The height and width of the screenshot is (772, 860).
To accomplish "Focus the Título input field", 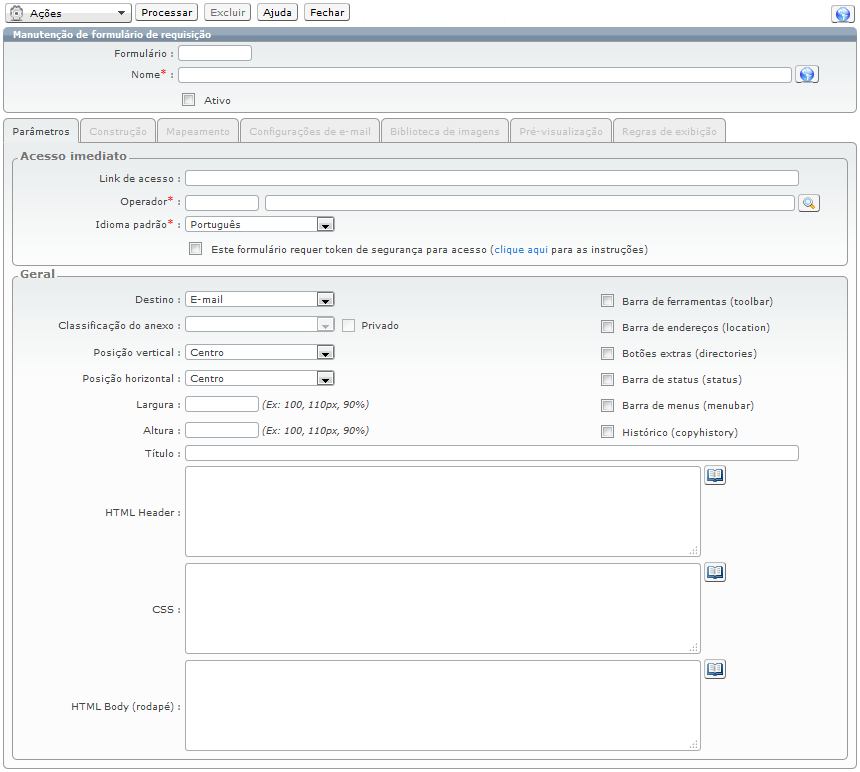I will tap(492, 453).
